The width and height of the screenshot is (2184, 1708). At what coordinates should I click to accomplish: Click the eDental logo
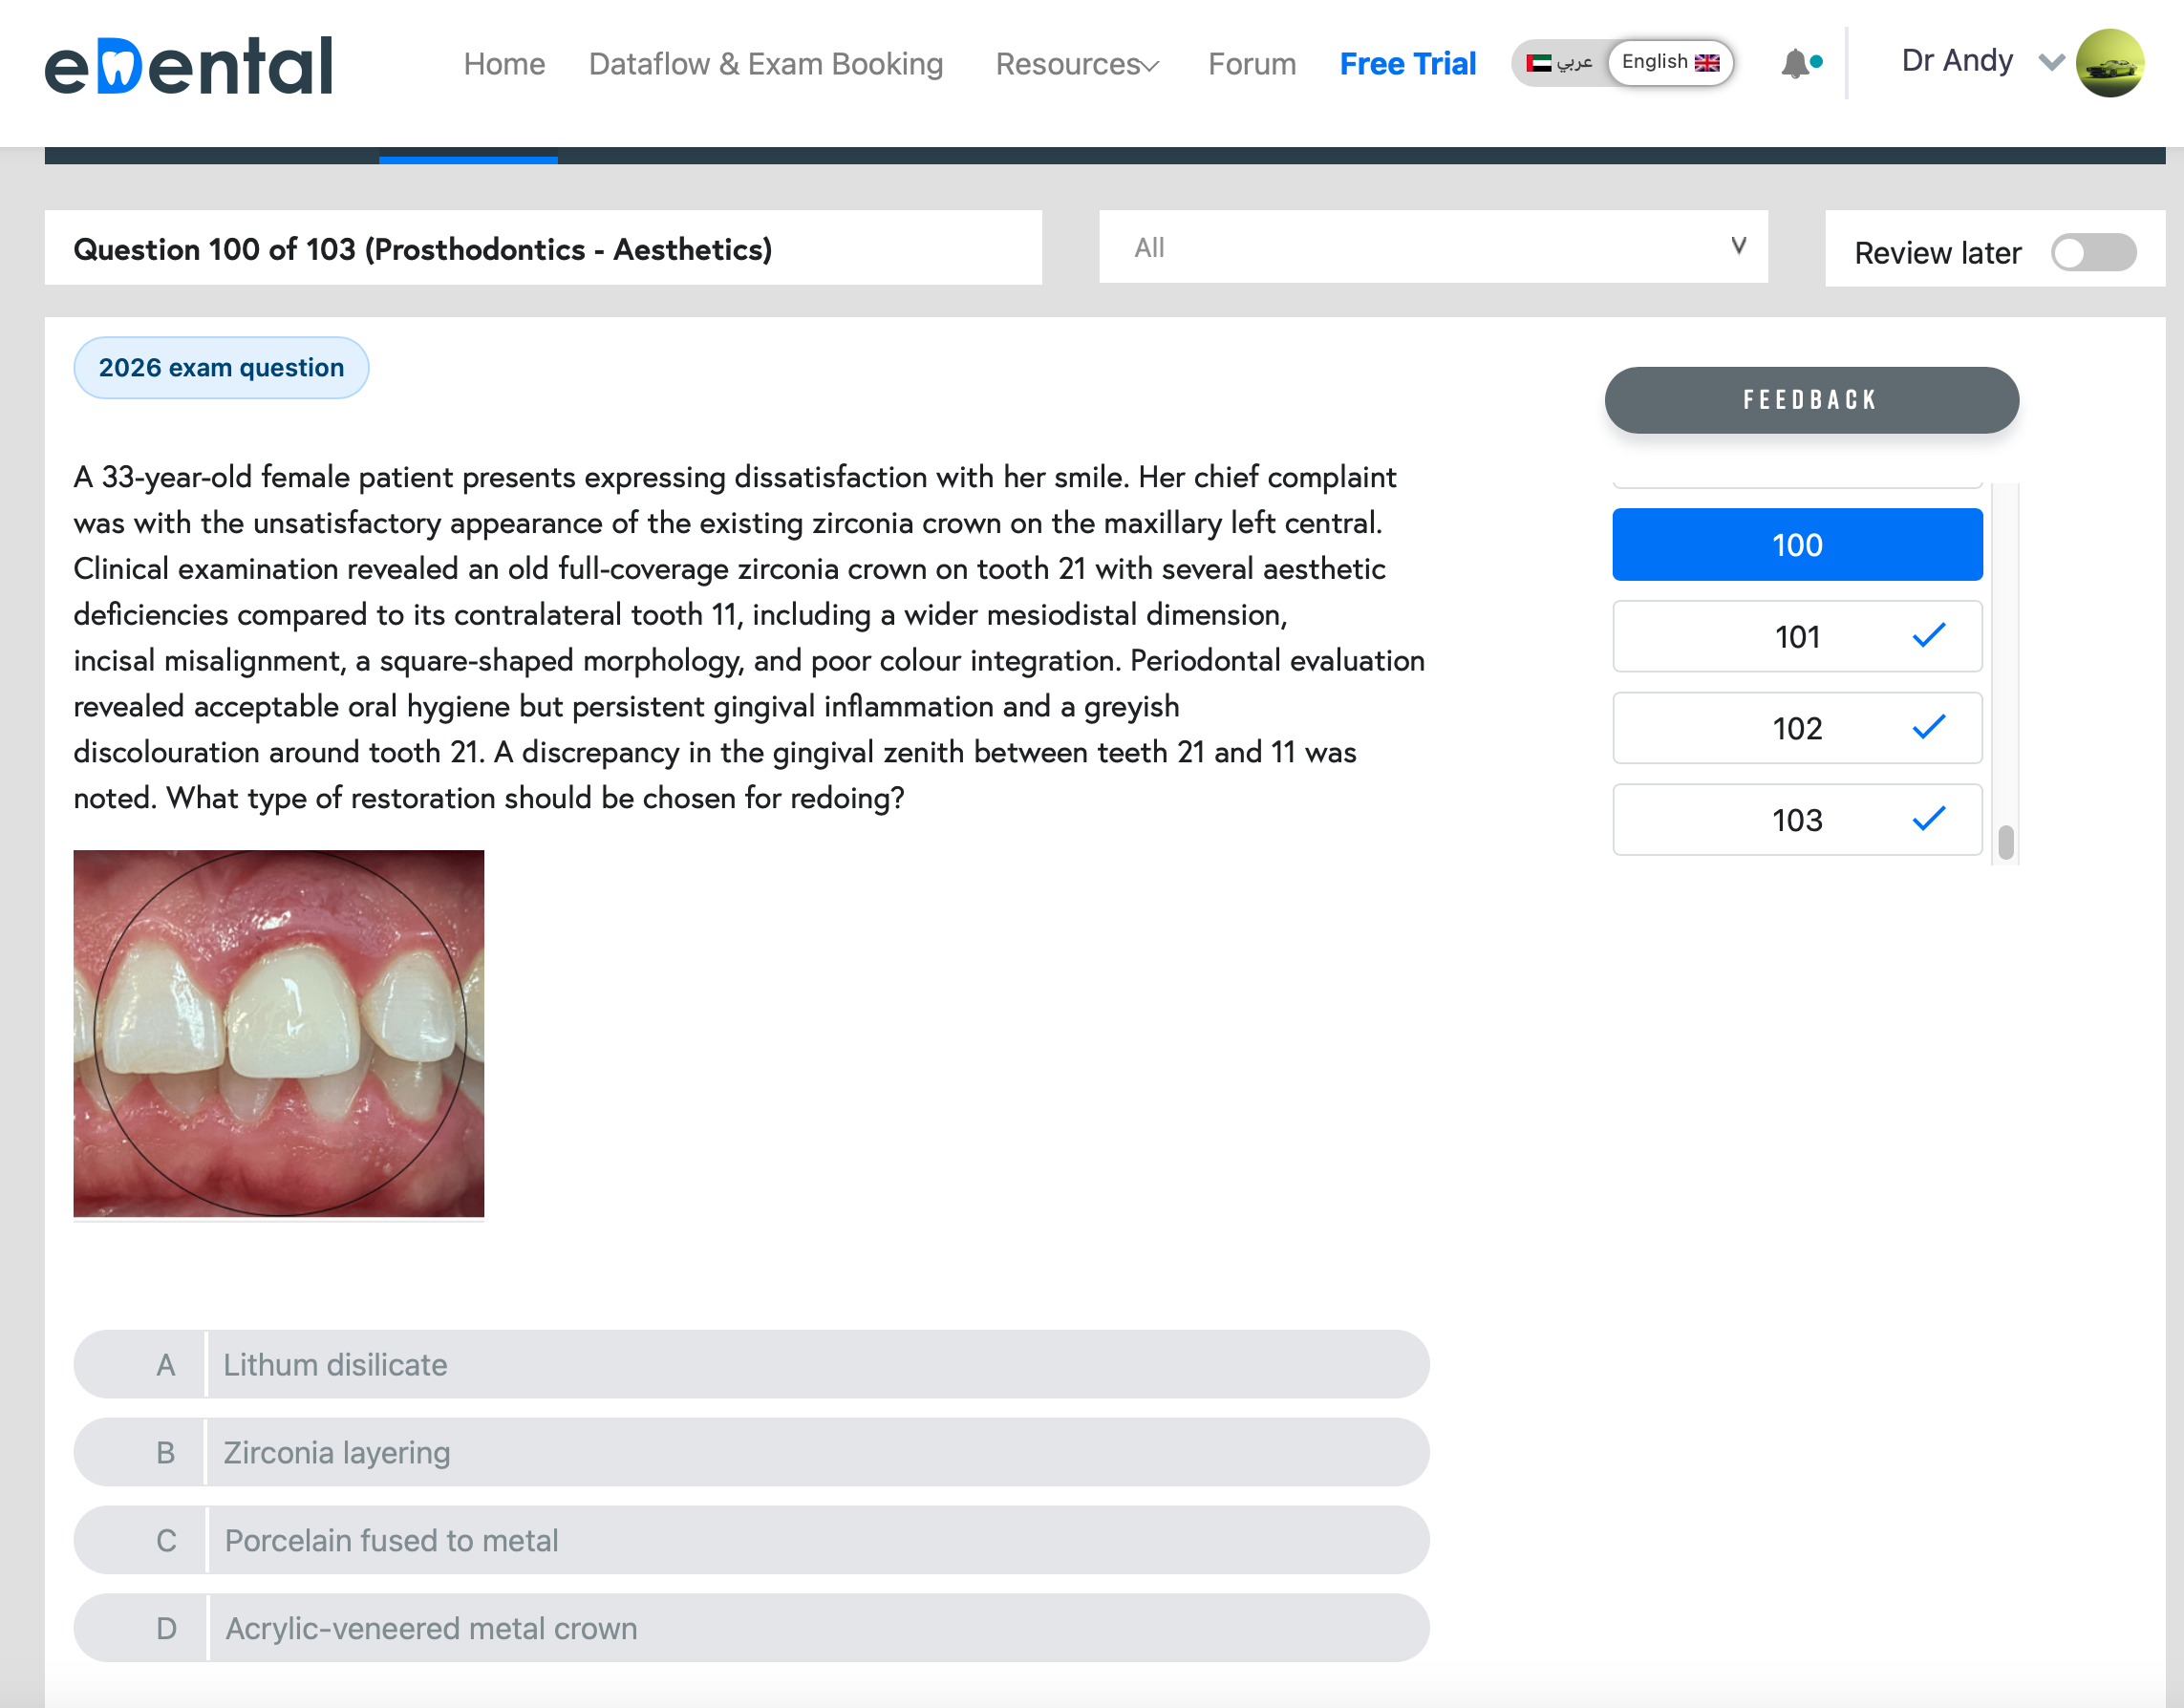189,66
